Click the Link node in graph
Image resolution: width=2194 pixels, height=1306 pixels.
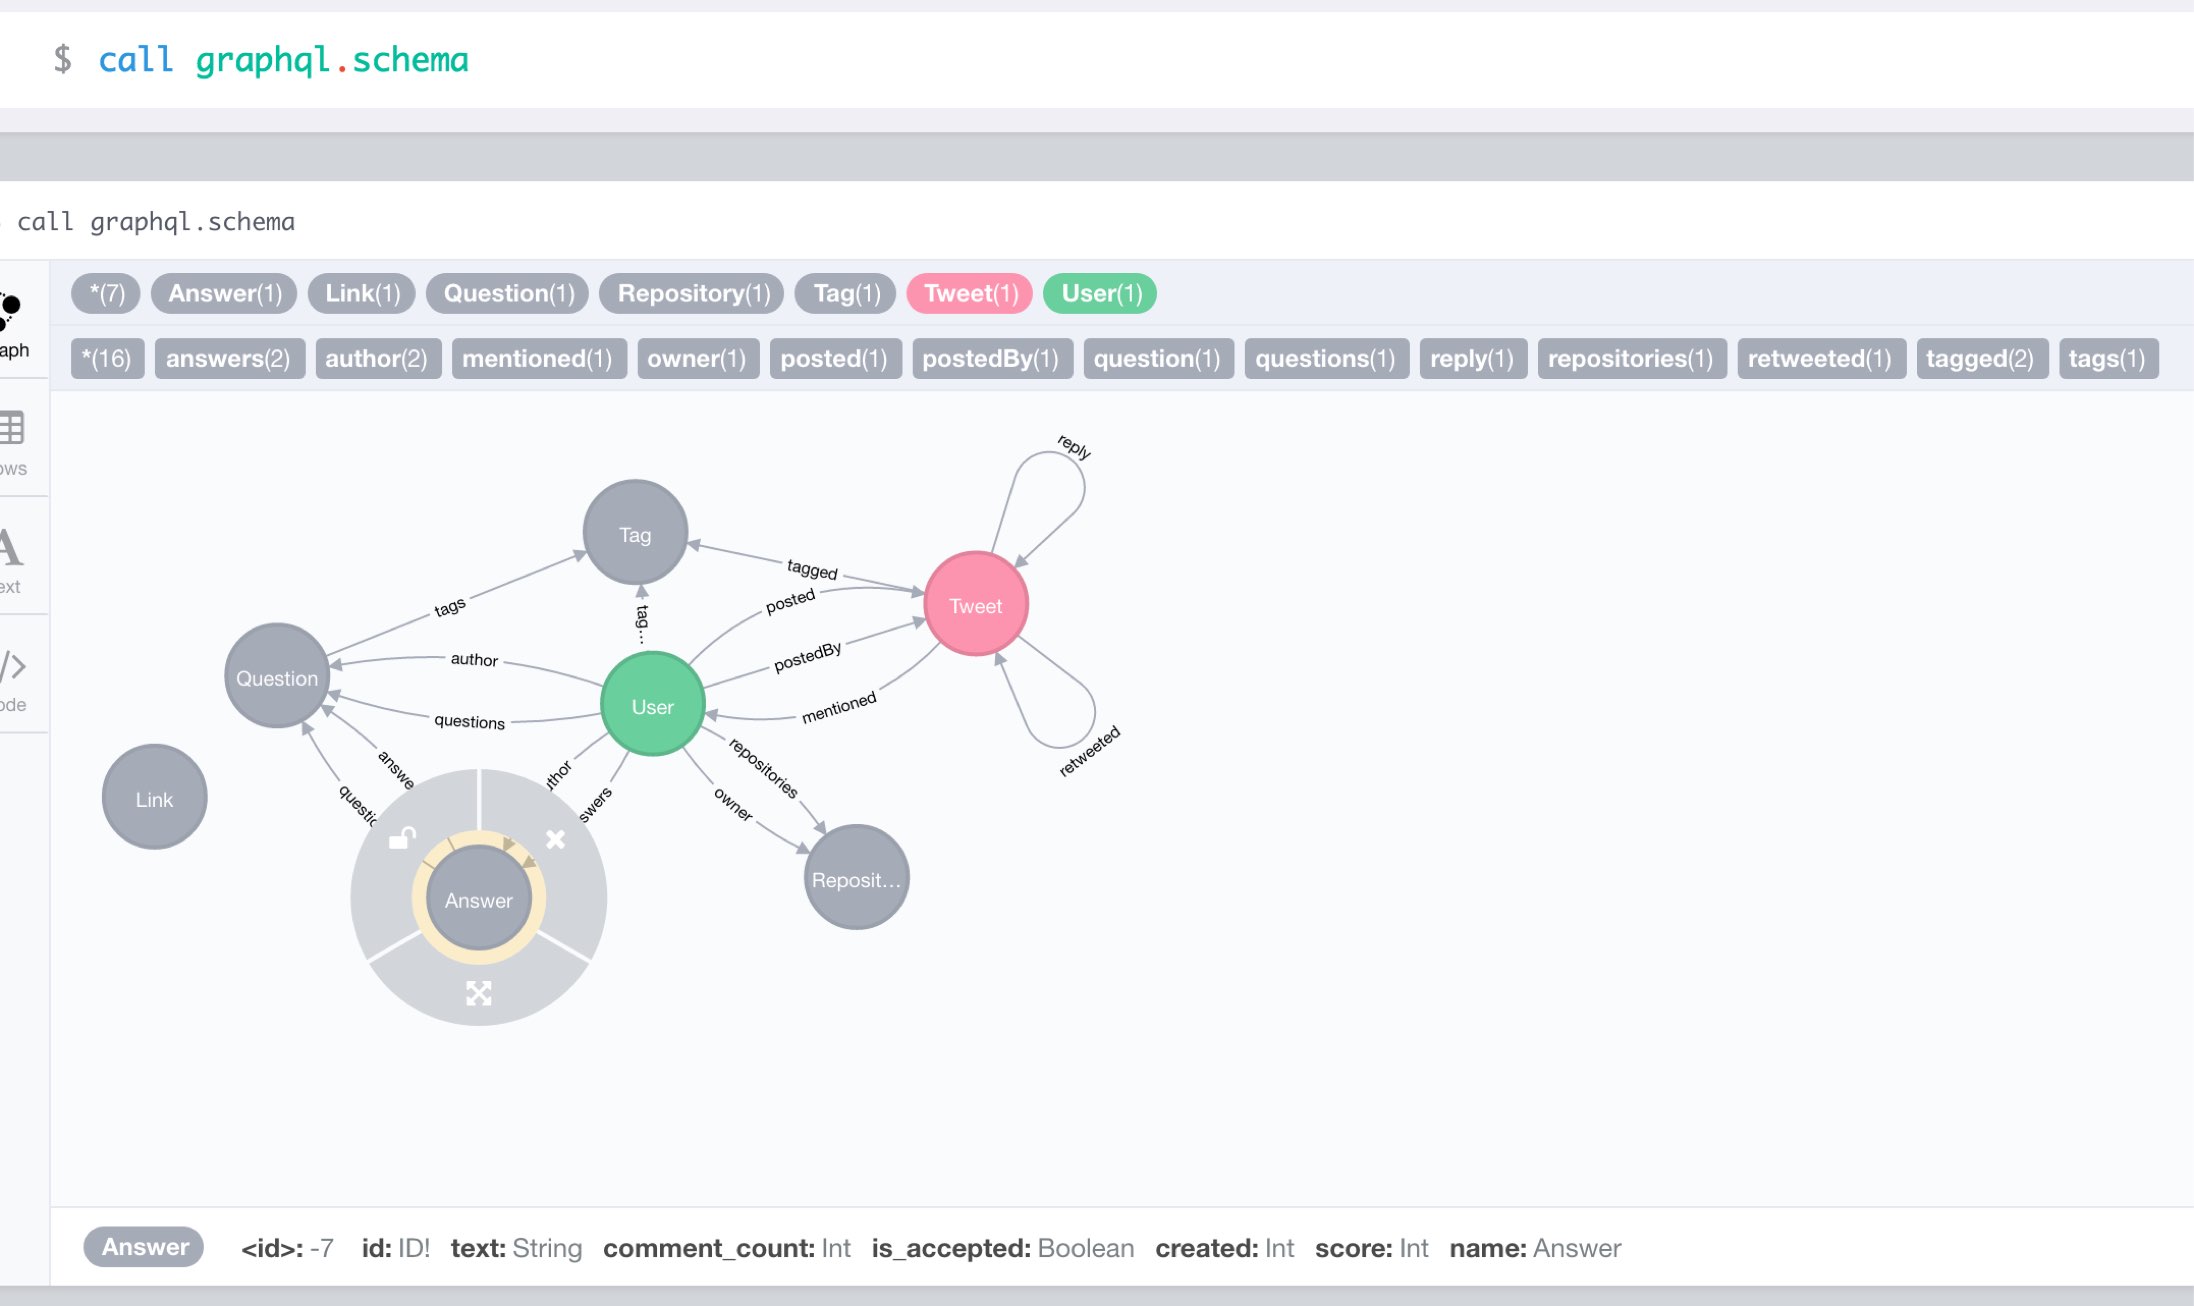[x=154, y=798]
